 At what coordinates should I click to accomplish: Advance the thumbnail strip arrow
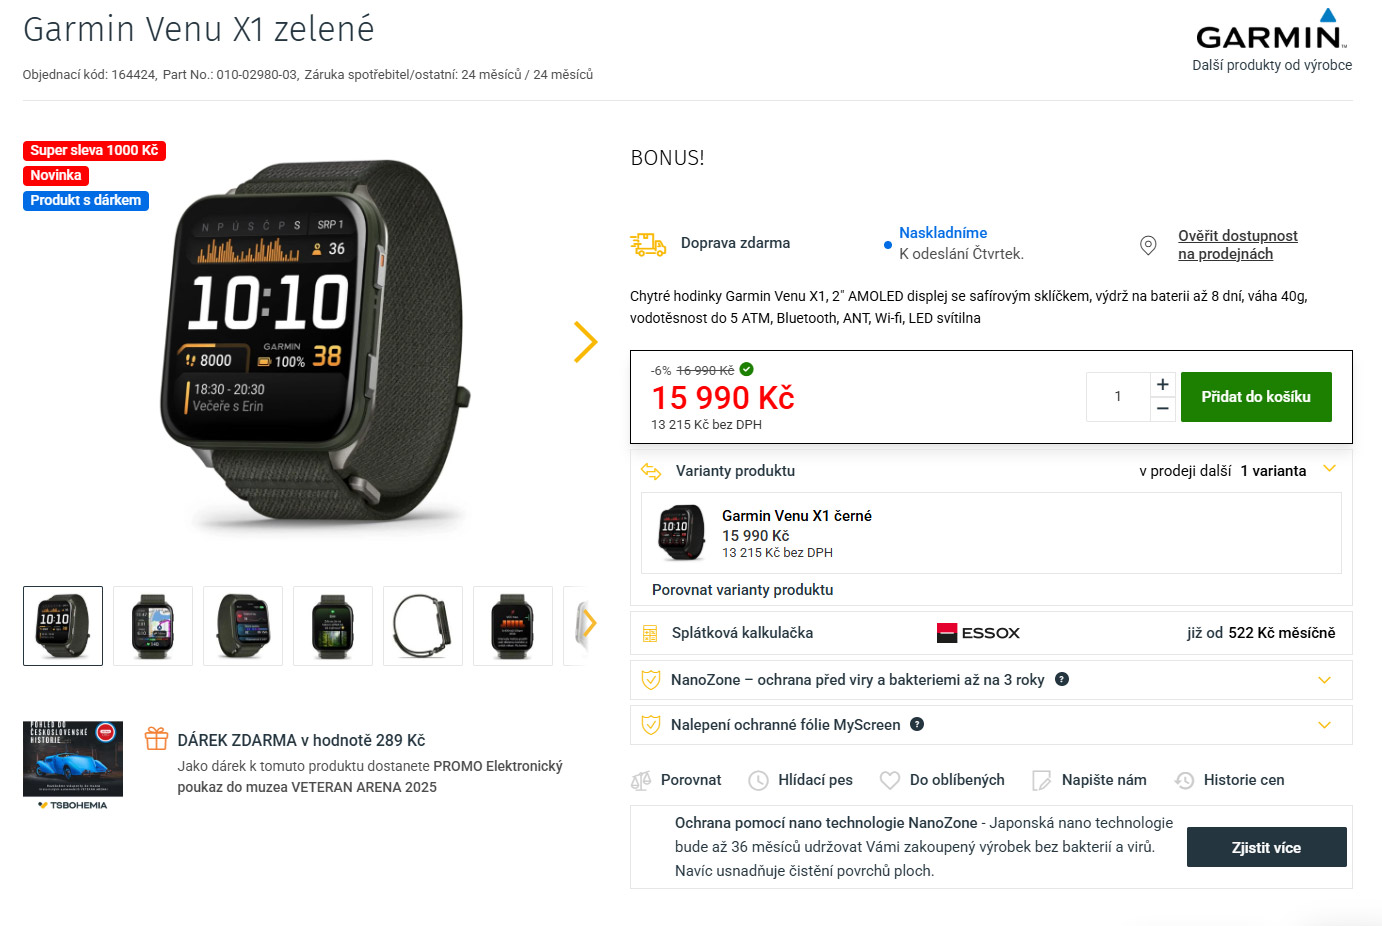589,624
